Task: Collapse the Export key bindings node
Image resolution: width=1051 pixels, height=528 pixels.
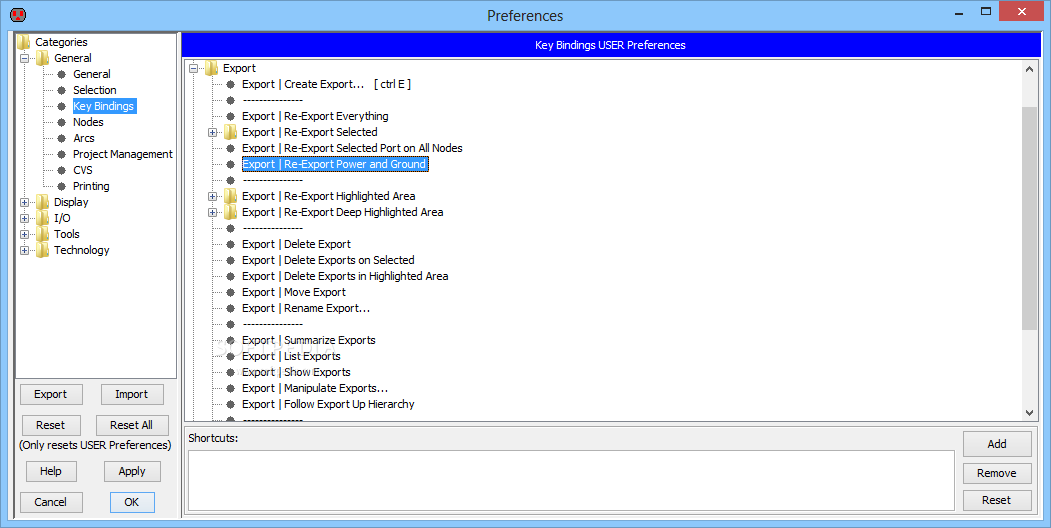Action: pos(193,68)
